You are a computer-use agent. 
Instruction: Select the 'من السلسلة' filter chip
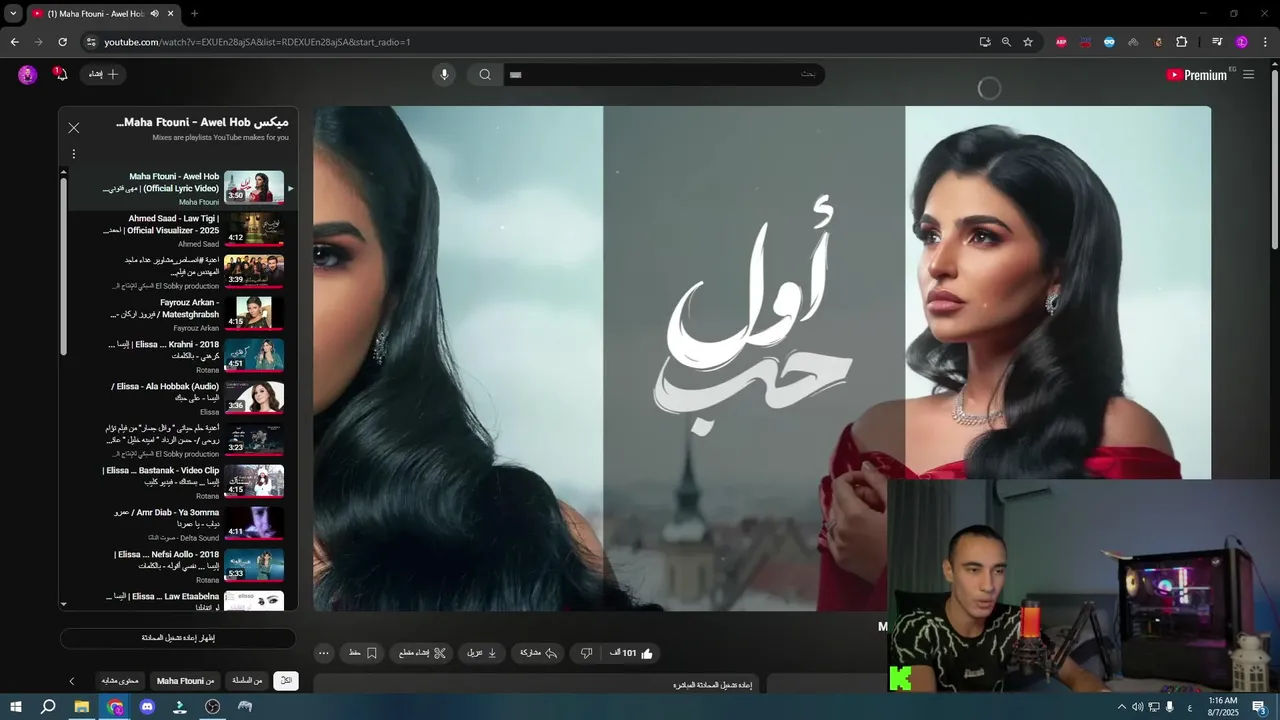pyautogui.click(x=247, y=681)
